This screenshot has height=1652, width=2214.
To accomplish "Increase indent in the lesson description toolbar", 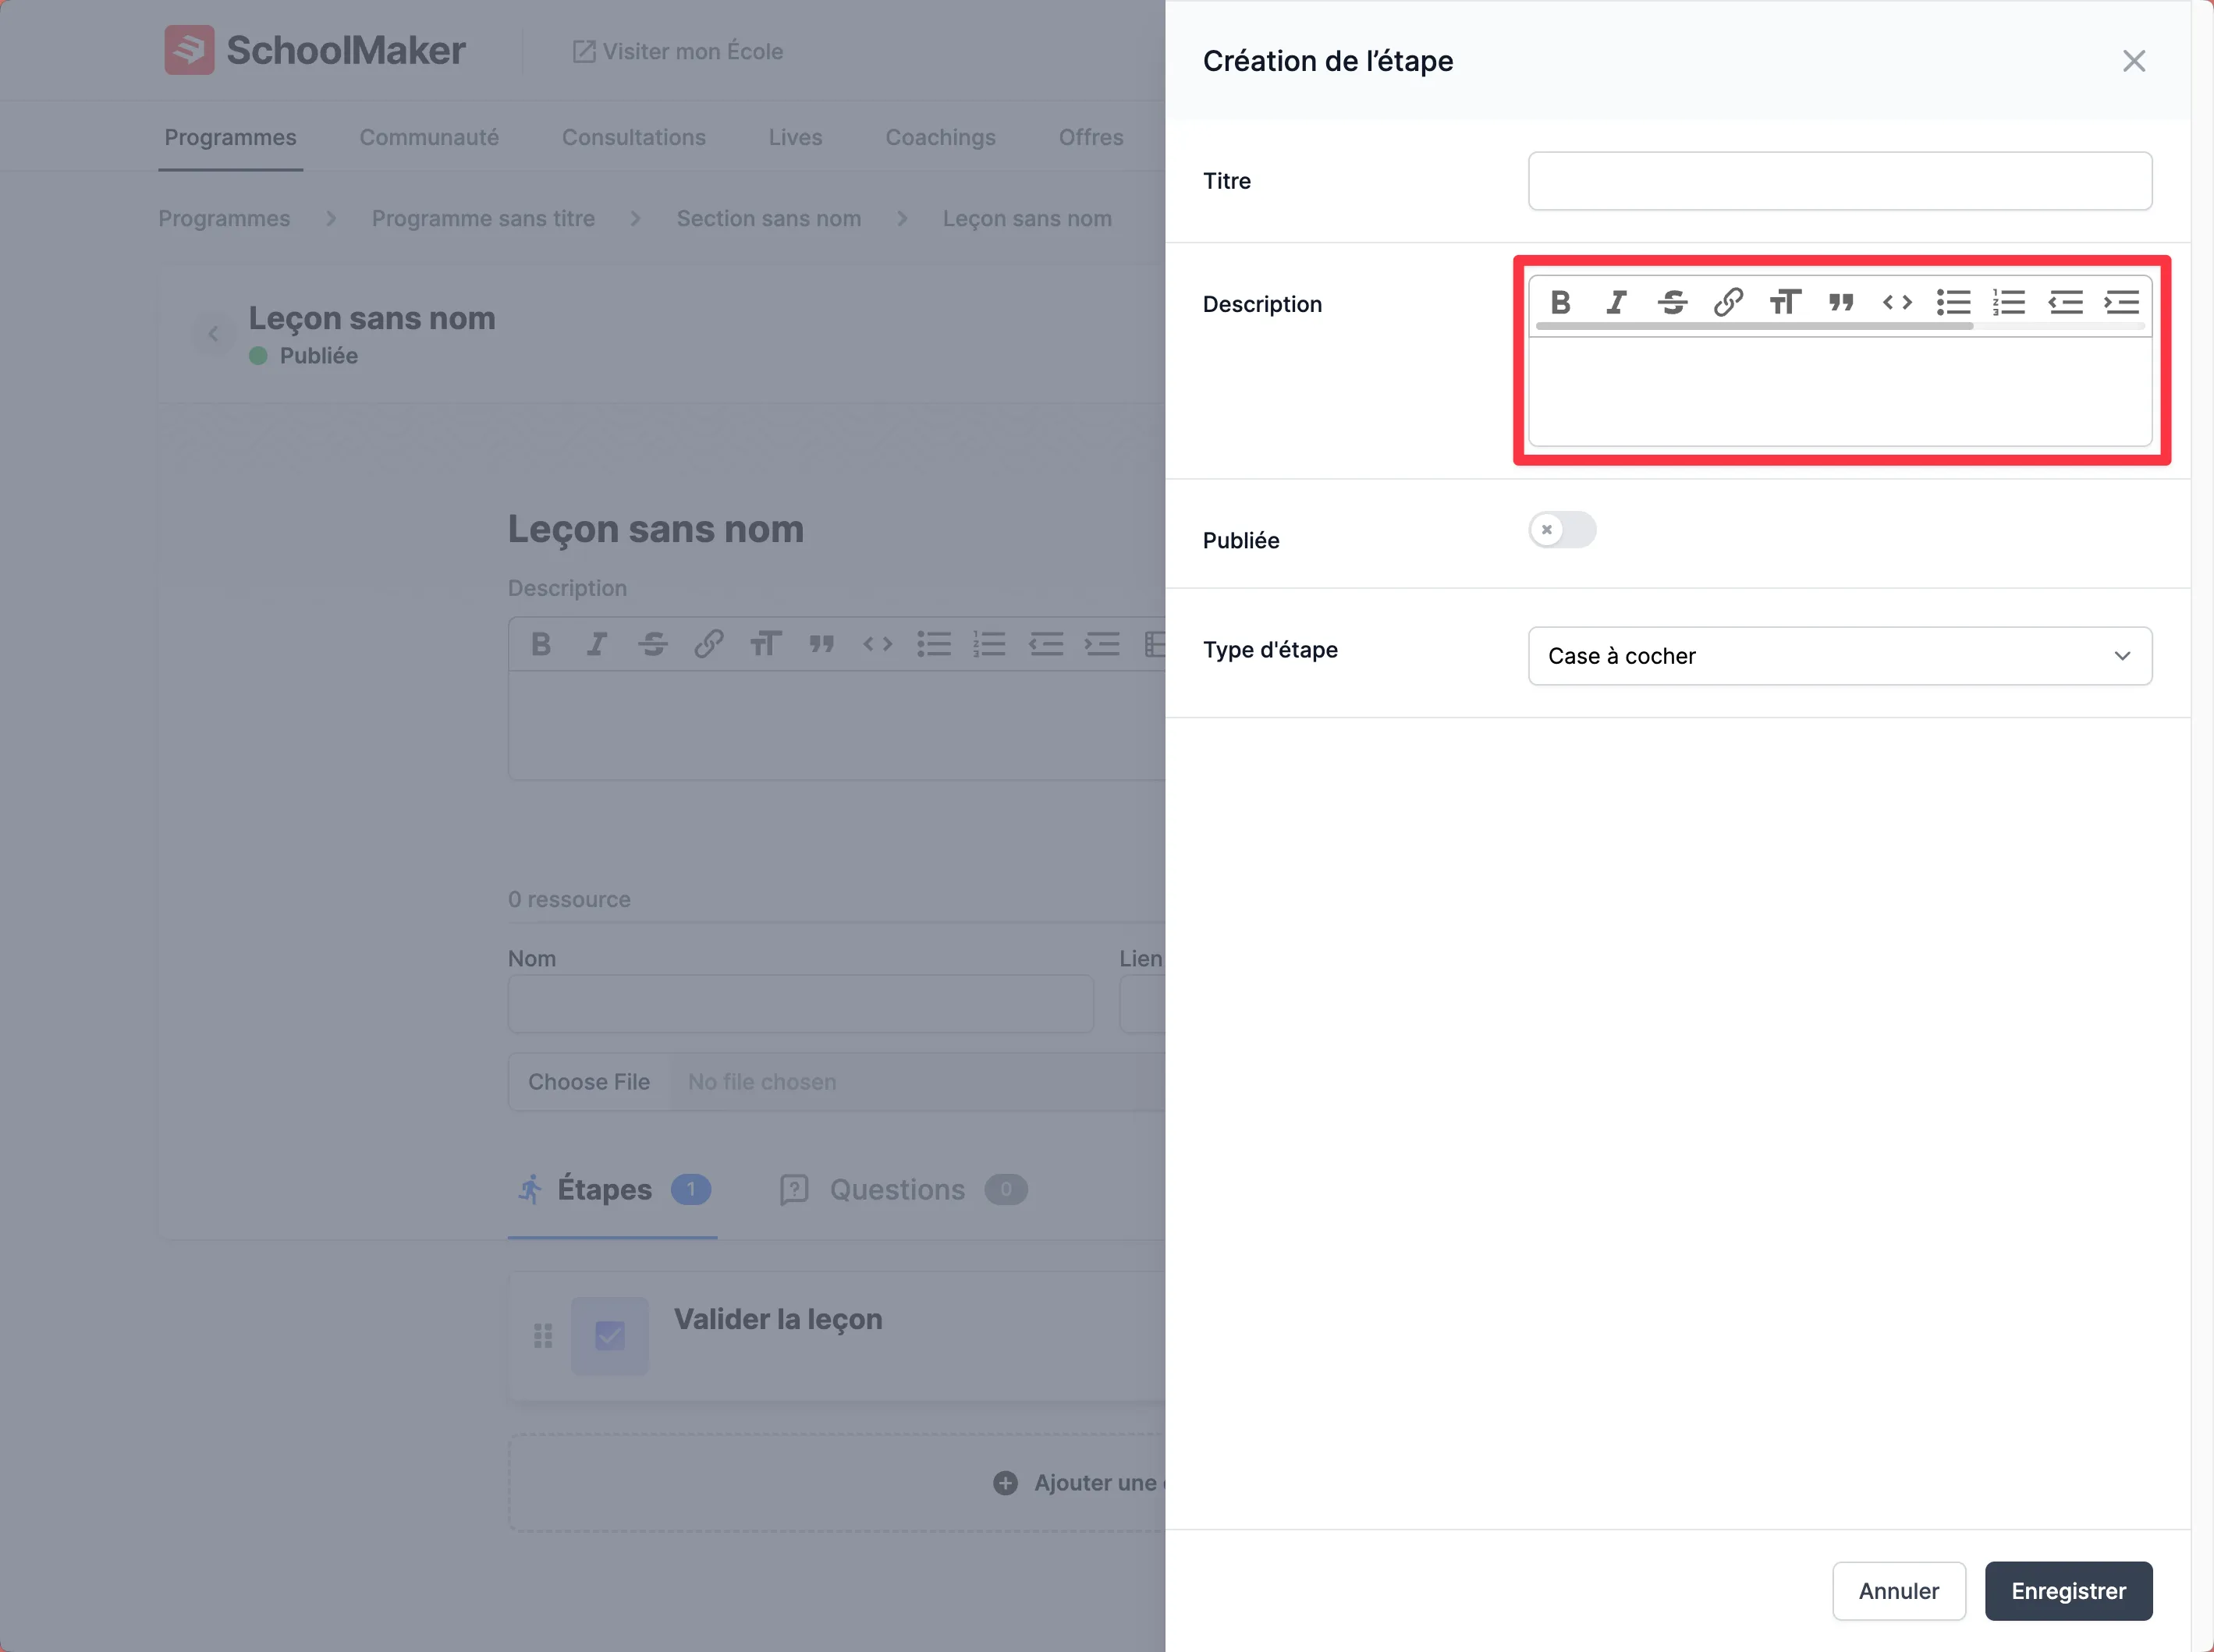I will [1102, 644].
